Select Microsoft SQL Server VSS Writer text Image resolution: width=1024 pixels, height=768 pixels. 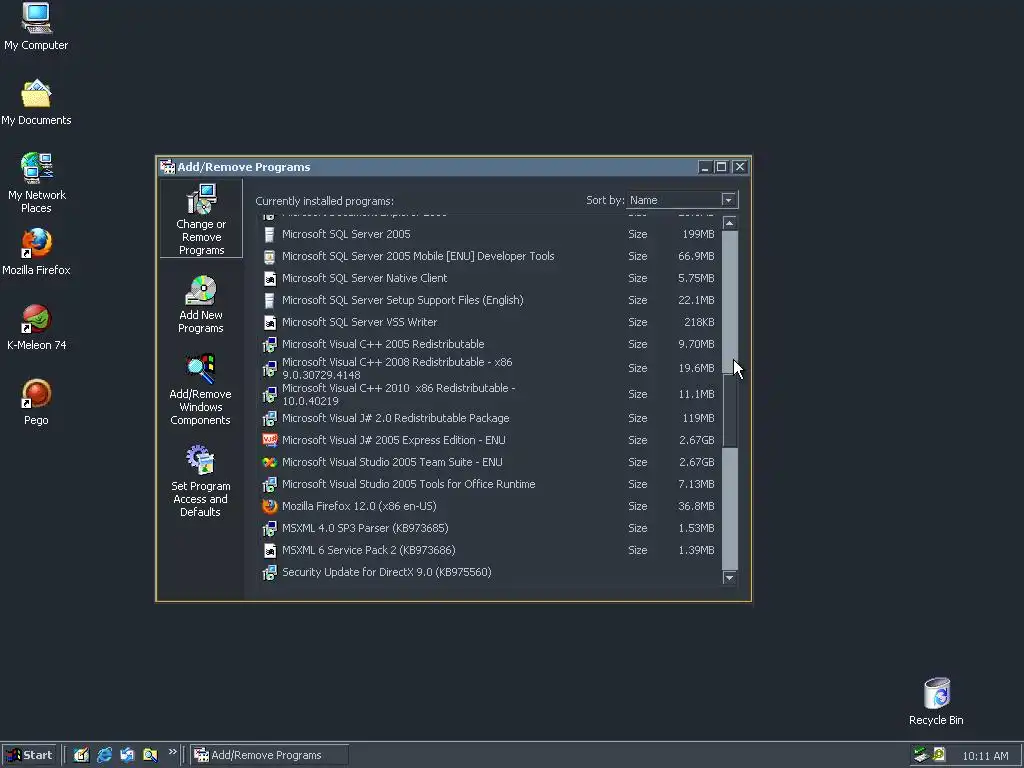tap(359, 322)
